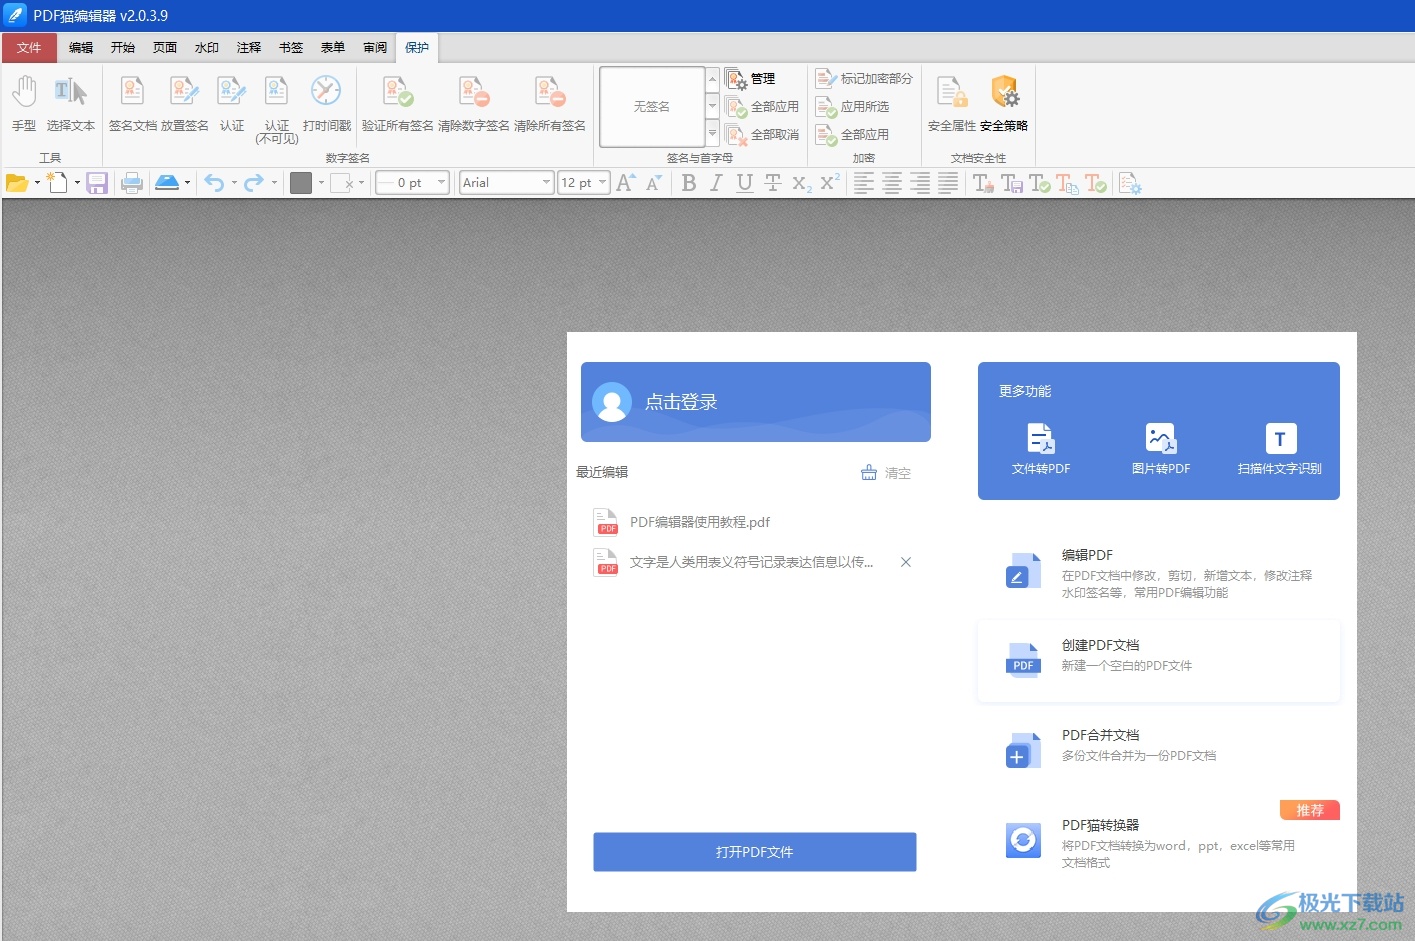The width and height of the screenshot is (1415, 941).
Task: Toggle italic formatting
Action: tap(716, 183)
